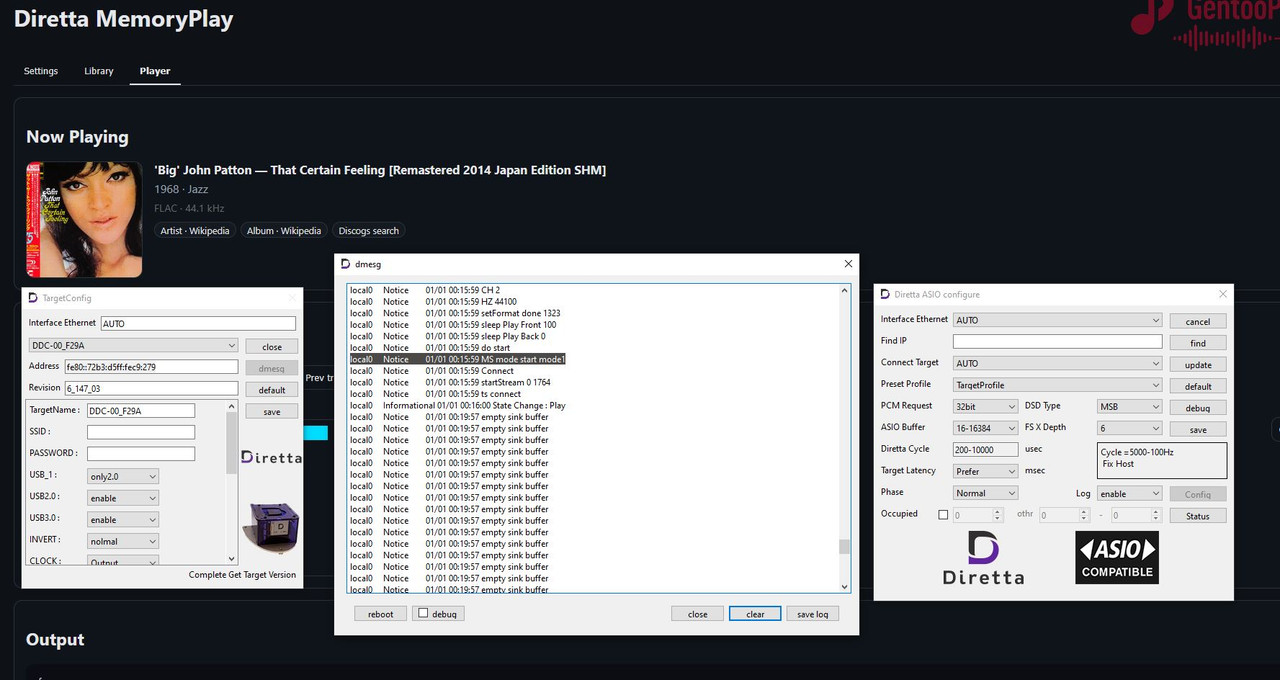1280x680 pixels.
Task: Click Diretta icon in ASIO configure title bar
Action: [885, 294]
